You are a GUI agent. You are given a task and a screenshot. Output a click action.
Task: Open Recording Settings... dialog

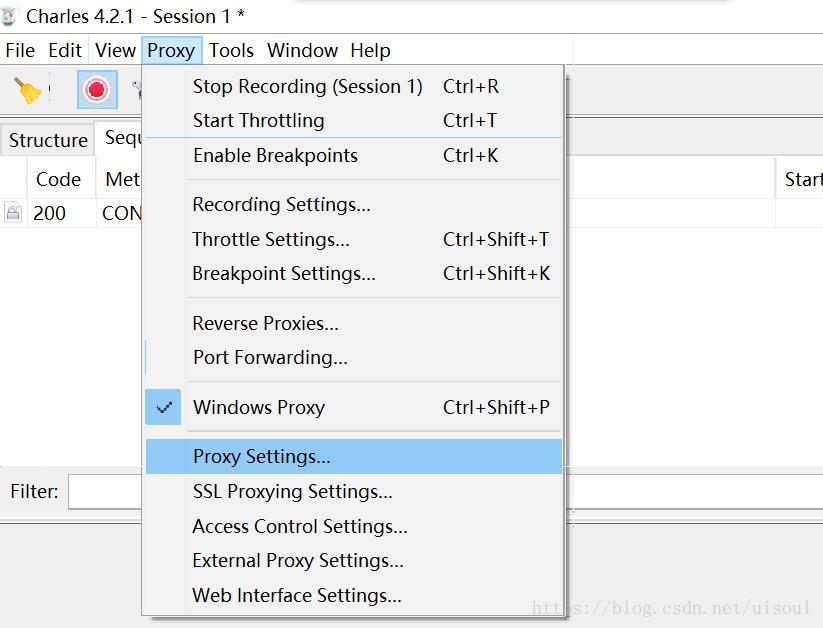pyautogui.click(x=353, y=204)
